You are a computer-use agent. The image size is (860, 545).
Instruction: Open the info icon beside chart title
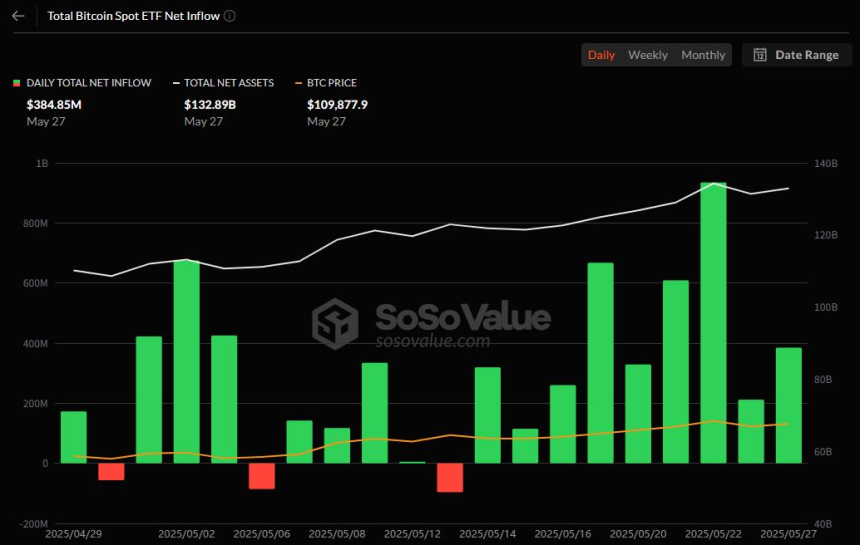pos(230,16)
